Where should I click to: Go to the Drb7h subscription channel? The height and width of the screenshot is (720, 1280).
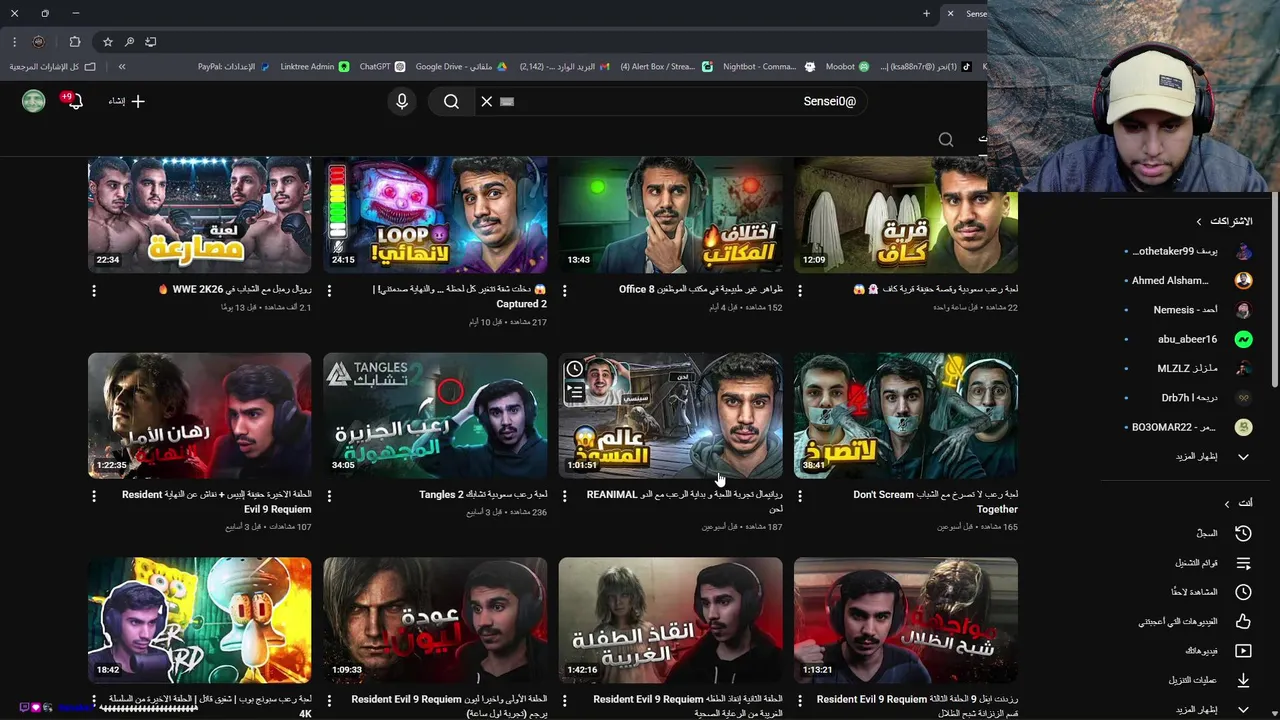pyautogui.click(x=1187, y=398)
